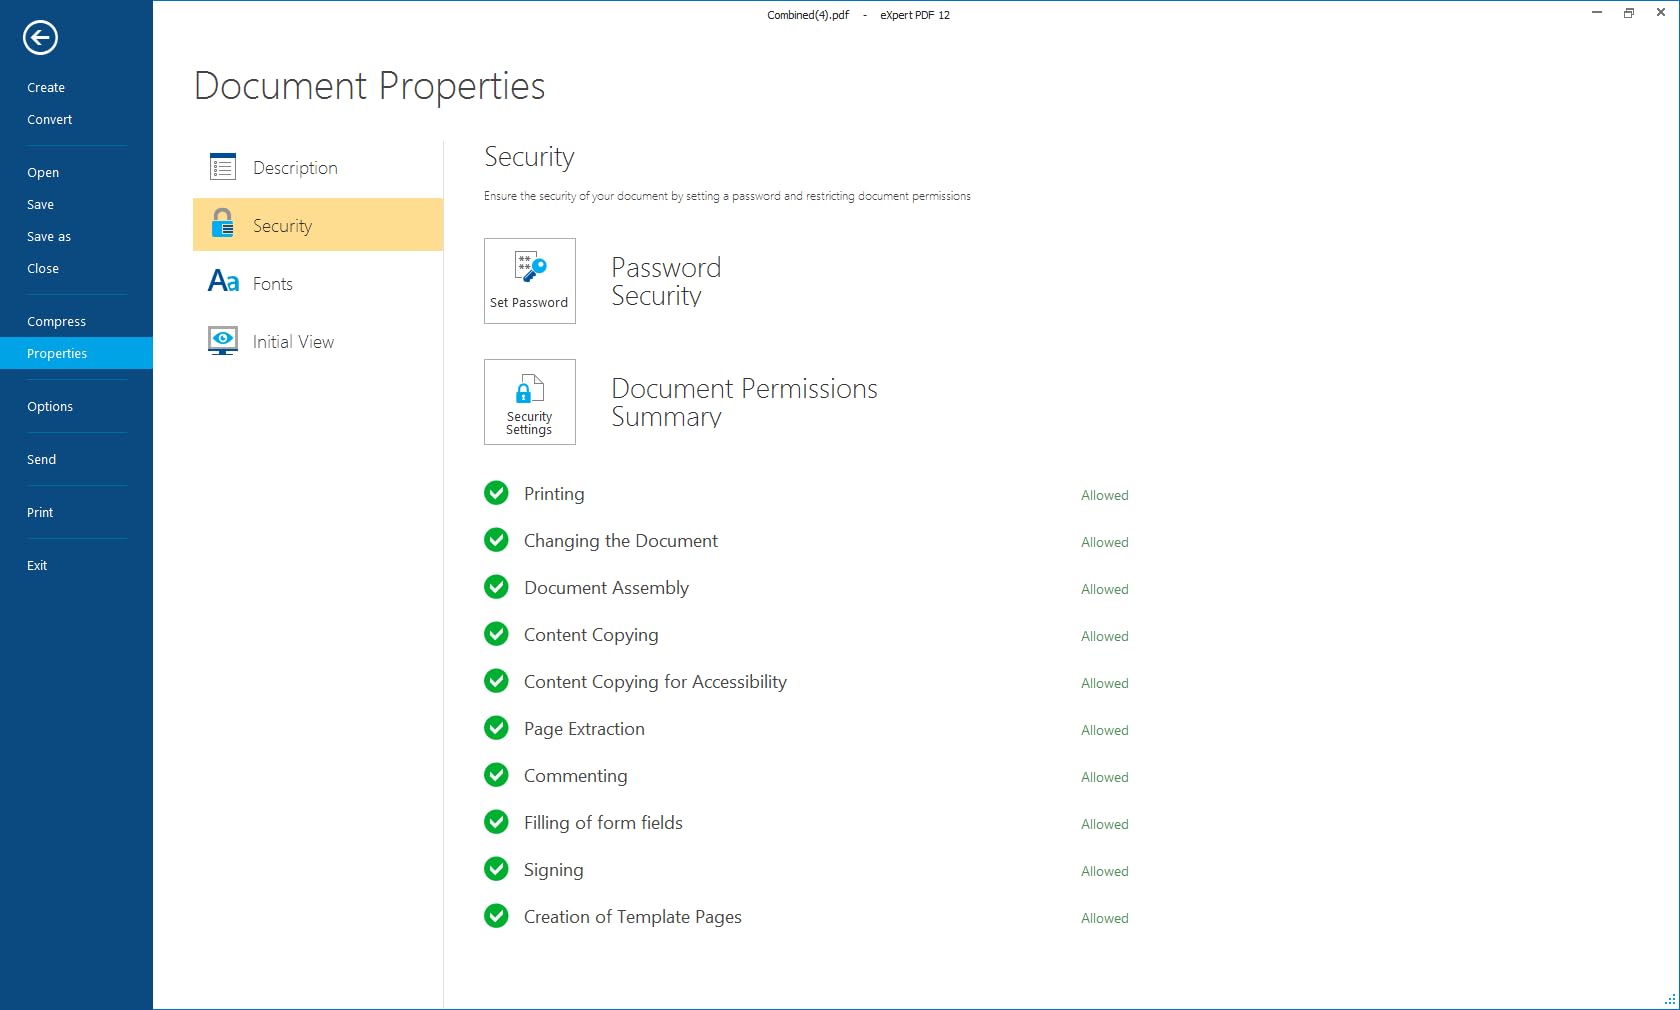Click the Security padlock icon in sidebar
The width and height of the screenshot is (1680, 1010).
click(x=223, y=224)
